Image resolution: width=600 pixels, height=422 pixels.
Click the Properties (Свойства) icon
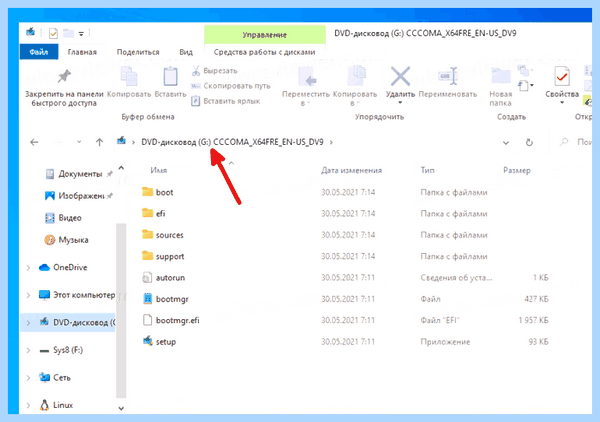tap(562, 76)
